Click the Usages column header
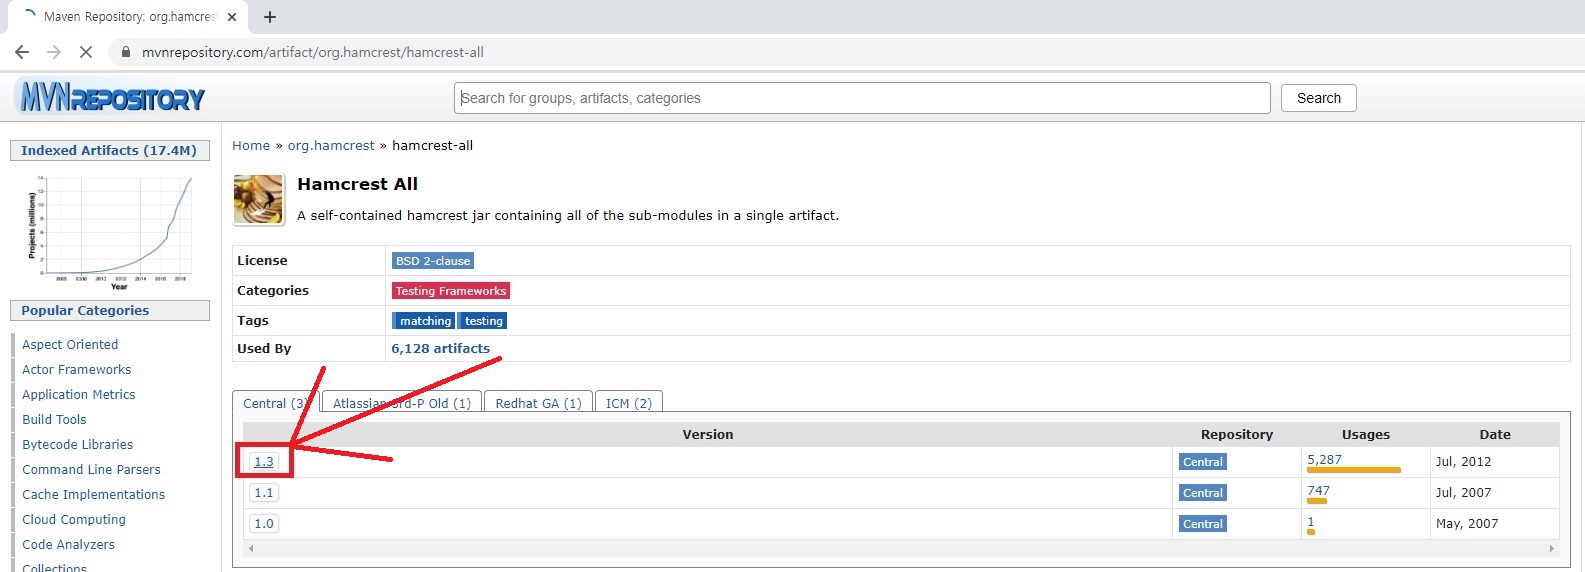Viewport: 1585px width, 572px height. click(x=1366, y=435)
